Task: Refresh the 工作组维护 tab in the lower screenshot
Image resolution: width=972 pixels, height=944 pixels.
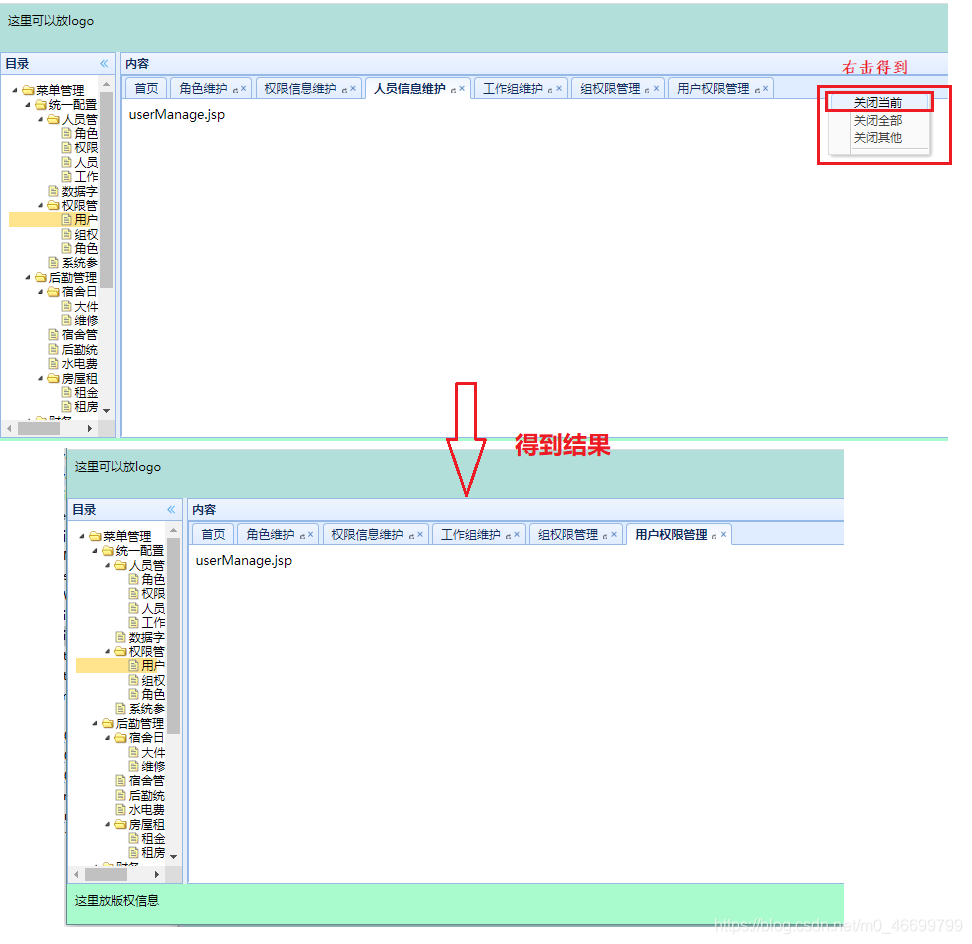Action: (x=508, y=536)
